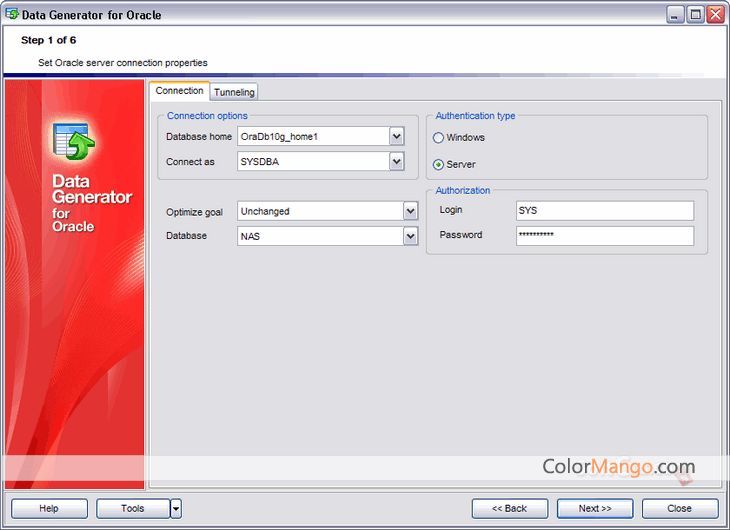Viewport: 730px width, 530px height.
Task: Focus the Login input field
Action: pos(605,211)
